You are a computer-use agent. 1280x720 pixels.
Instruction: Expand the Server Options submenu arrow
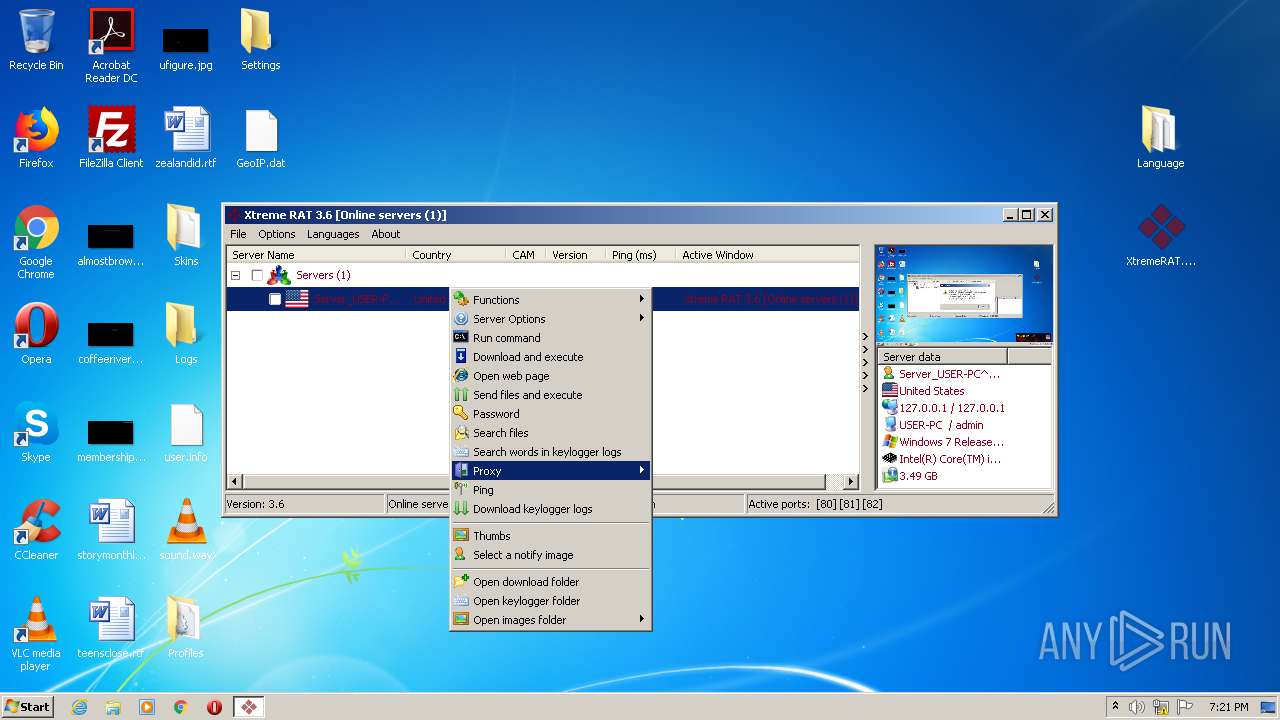(642, 318)
